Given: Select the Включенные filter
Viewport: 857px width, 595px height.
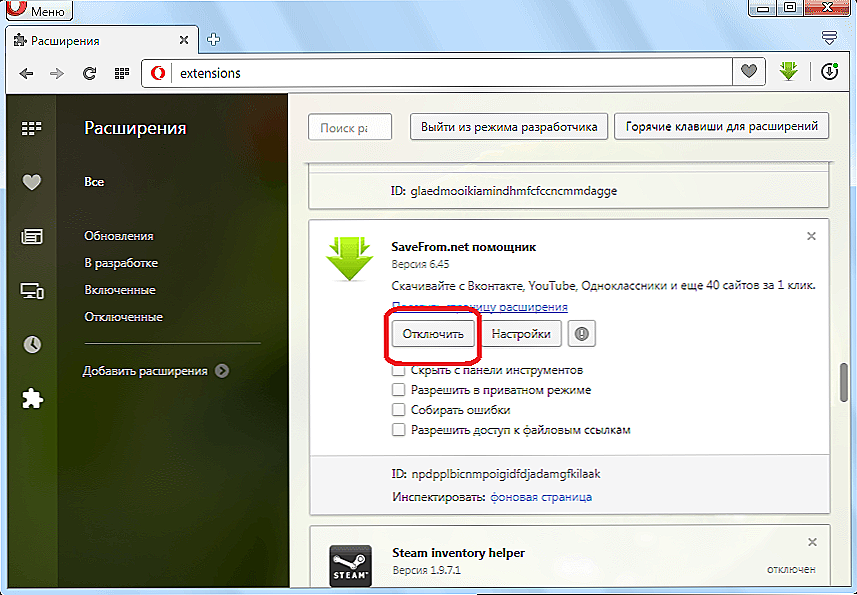Looking at the screenshot, I should [x=120, y=290].
